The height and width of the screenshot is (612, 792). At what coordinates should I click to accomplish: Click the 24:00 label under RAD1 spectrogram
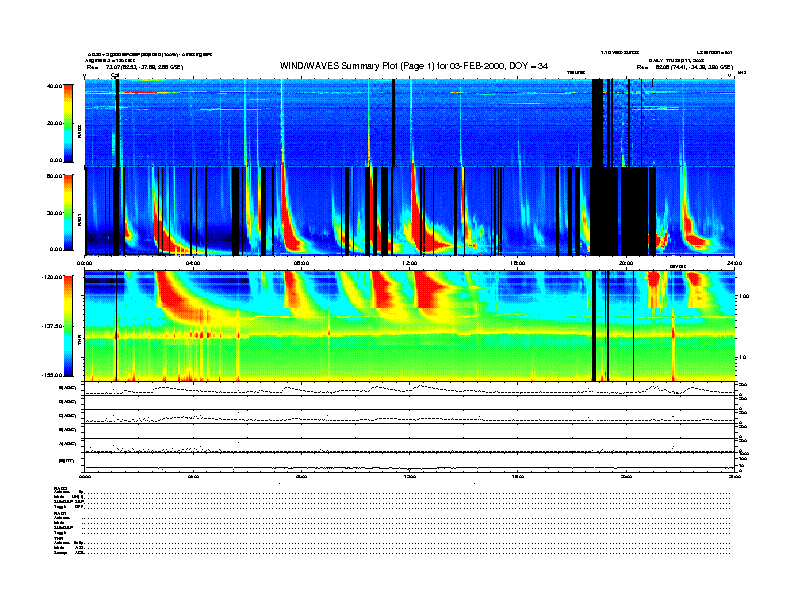point(734,263)
